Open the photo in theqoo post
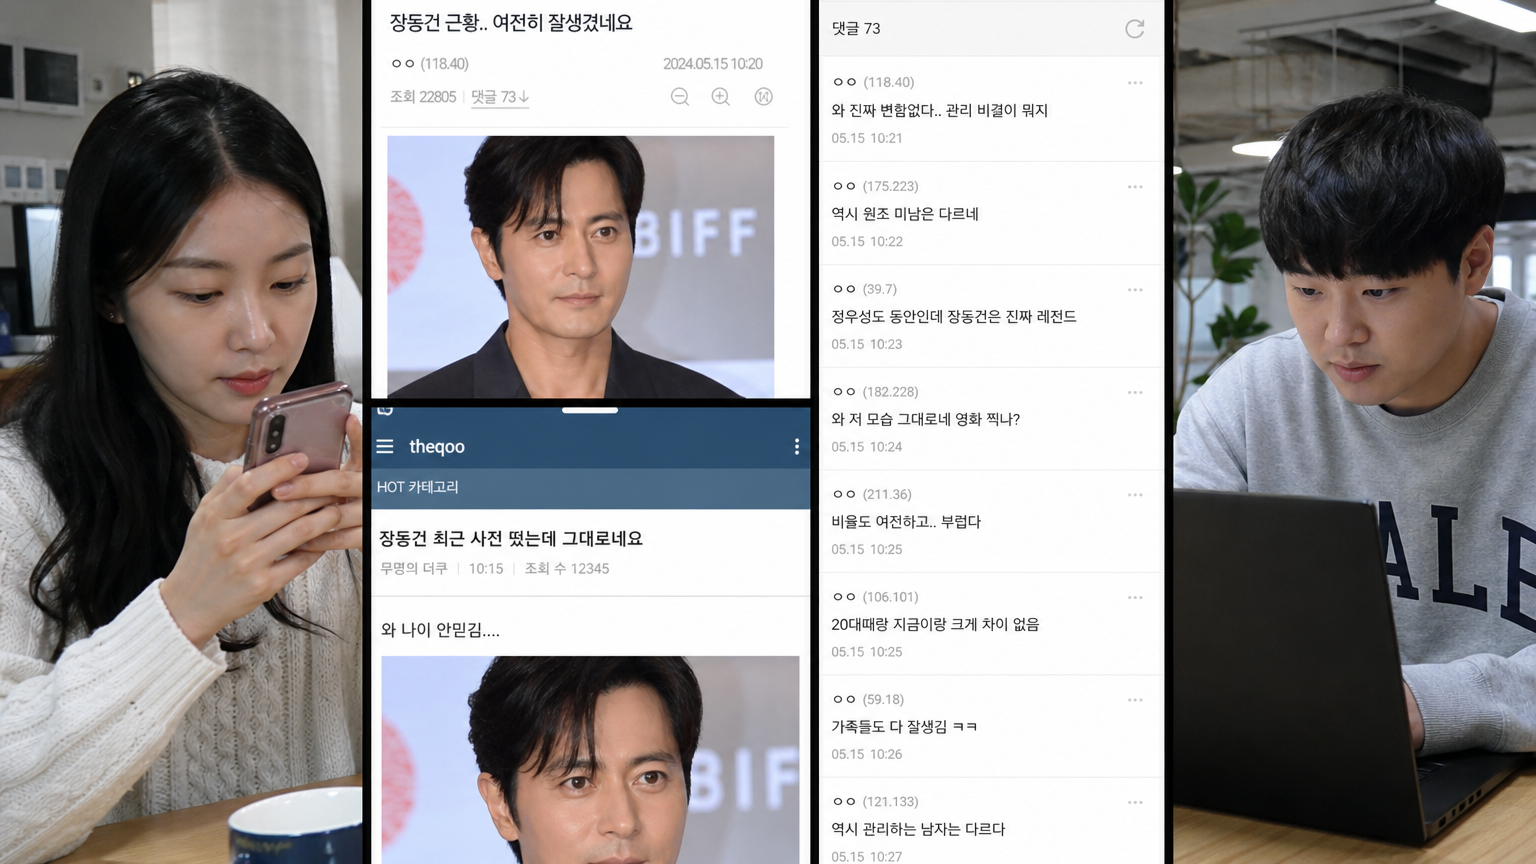1536x864 pixels. 590,759
